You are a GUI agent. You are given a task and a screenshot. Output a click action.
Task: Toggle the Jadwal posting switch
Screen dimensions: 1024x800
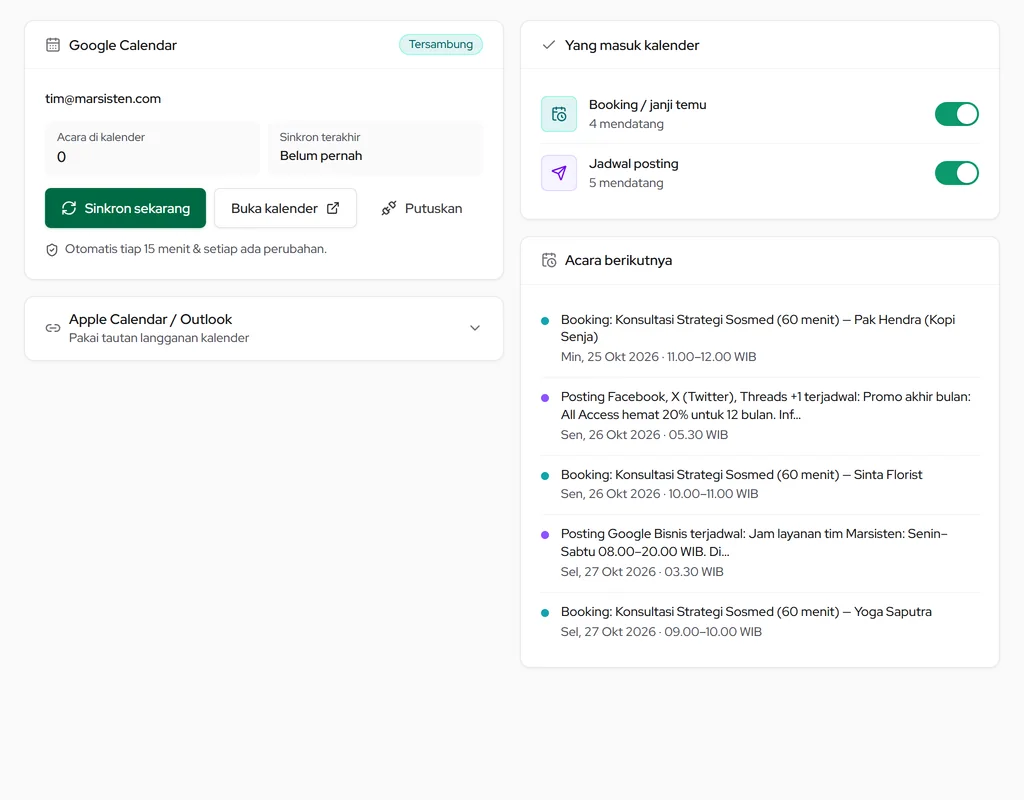[x=957, y=173]
